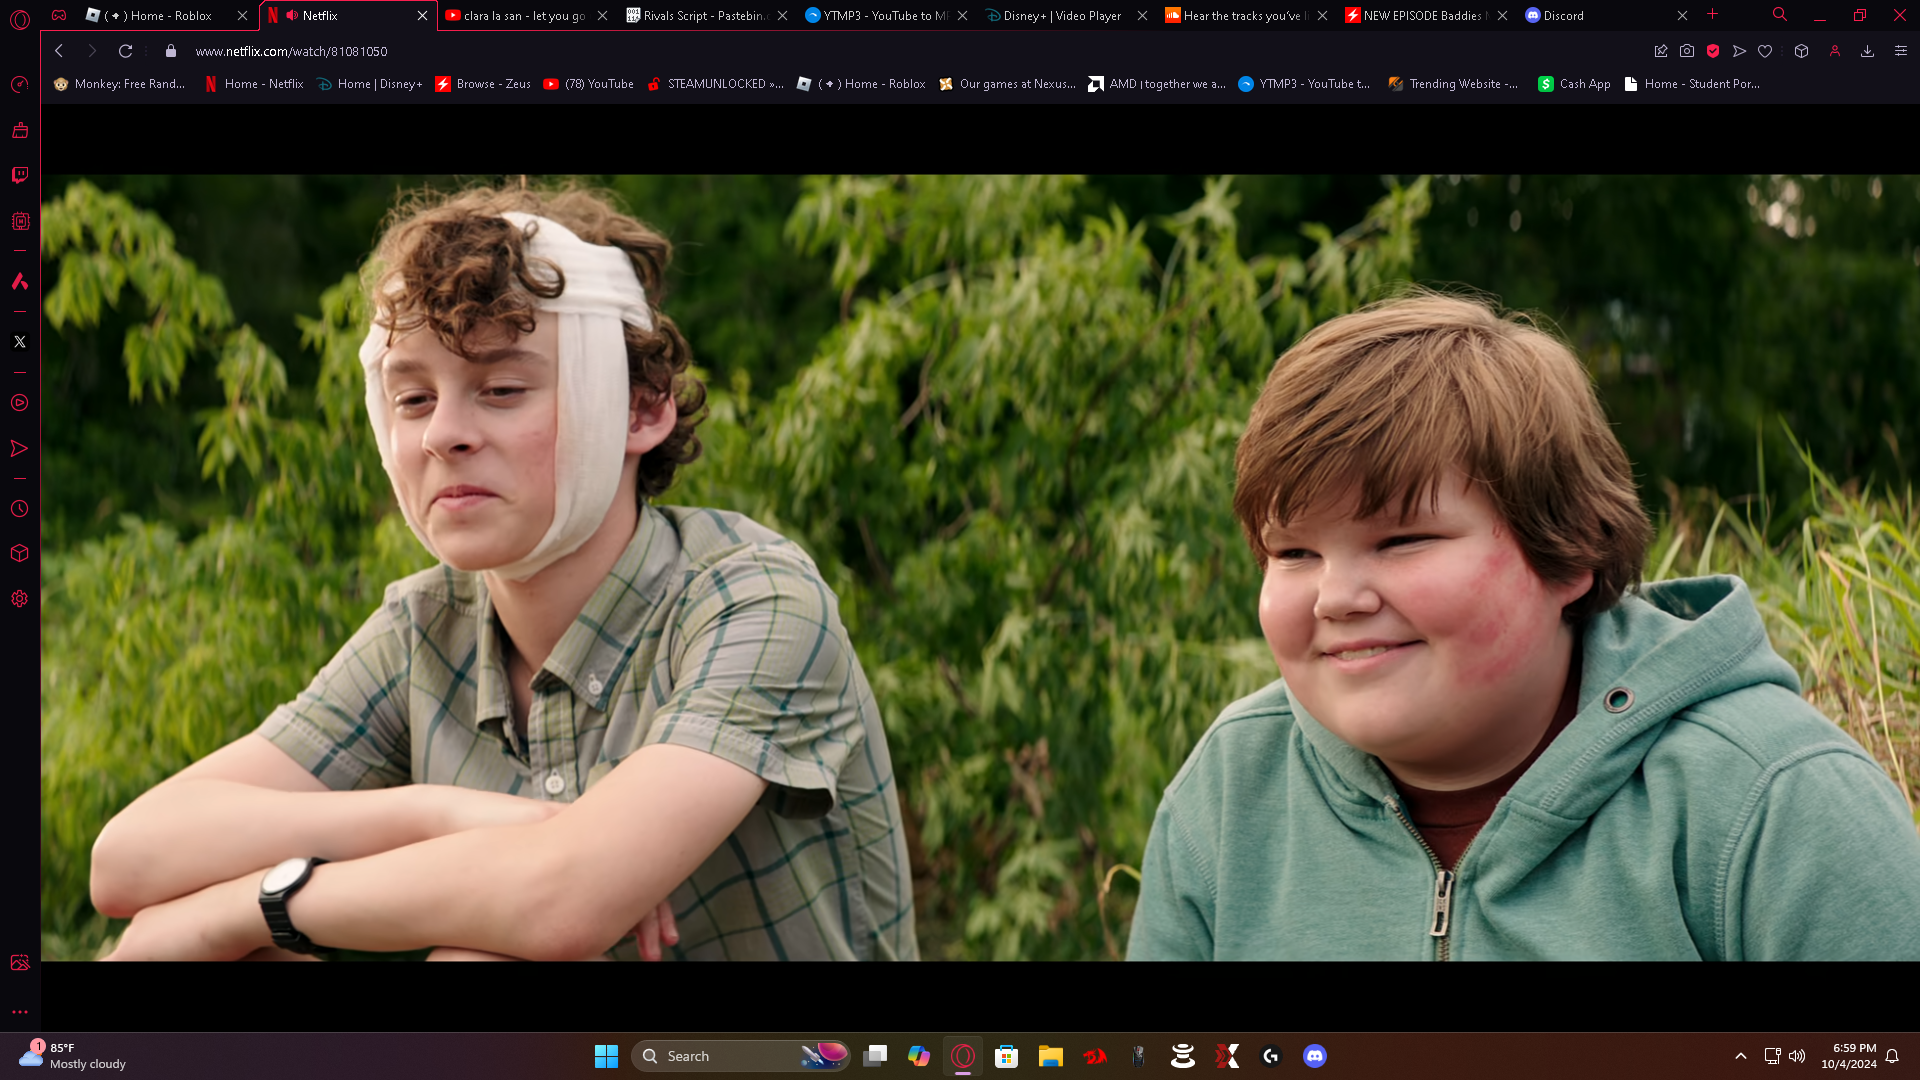Screen dimensions: 1920x1080
Task: Switch to the Disney+ Video Player tab
Action: coord(1067,16)
